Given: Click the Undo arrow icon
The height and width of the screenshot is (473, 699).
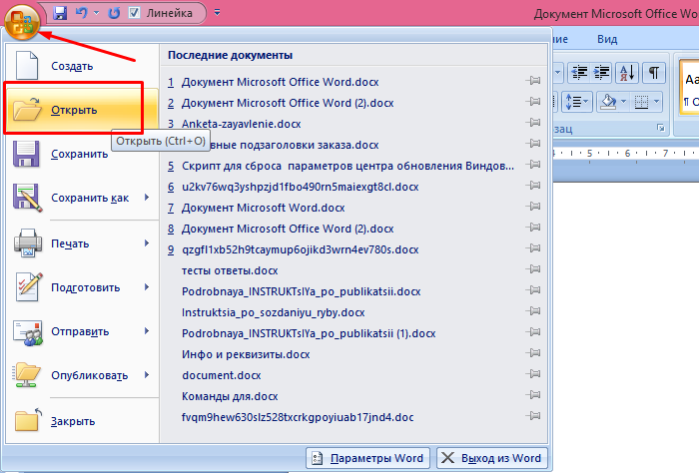Looking at the screenshot, I should 82,13.
